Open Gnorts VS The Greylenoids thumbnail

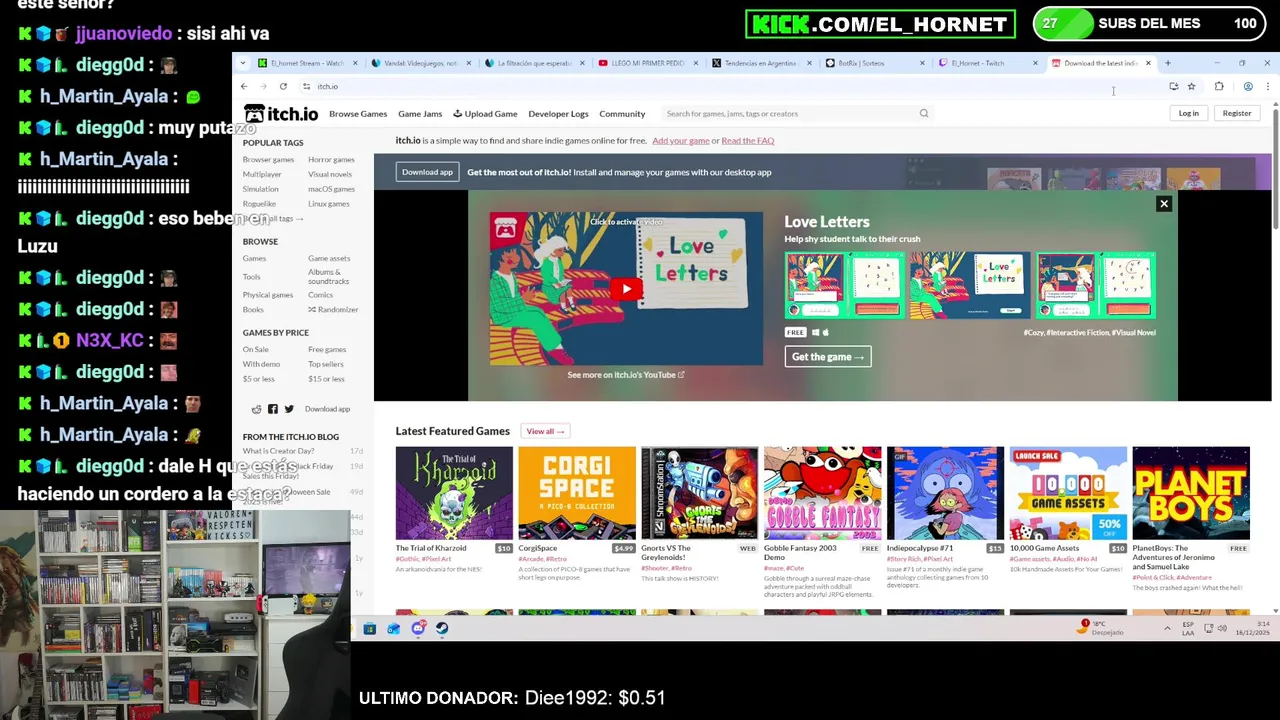(700, 493)
